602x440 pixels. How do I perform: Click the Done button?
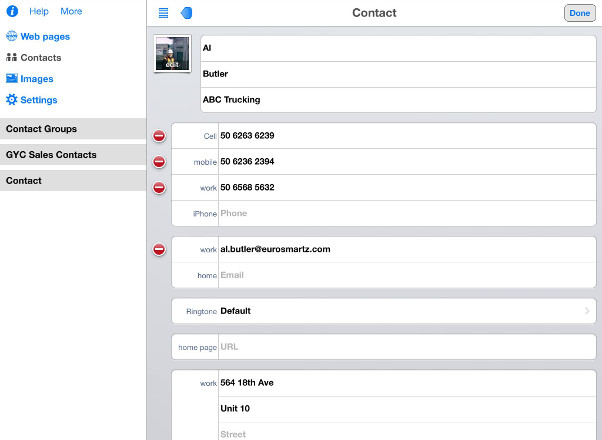tap(580, 13)
